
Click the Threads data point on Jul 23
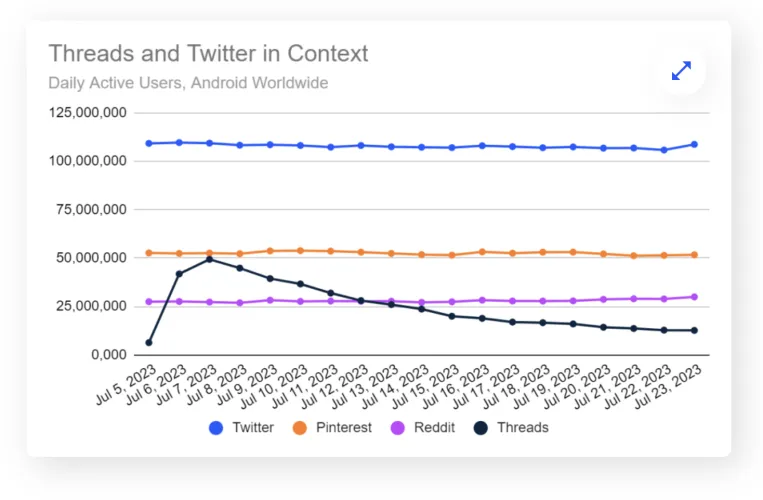(693, 330)
